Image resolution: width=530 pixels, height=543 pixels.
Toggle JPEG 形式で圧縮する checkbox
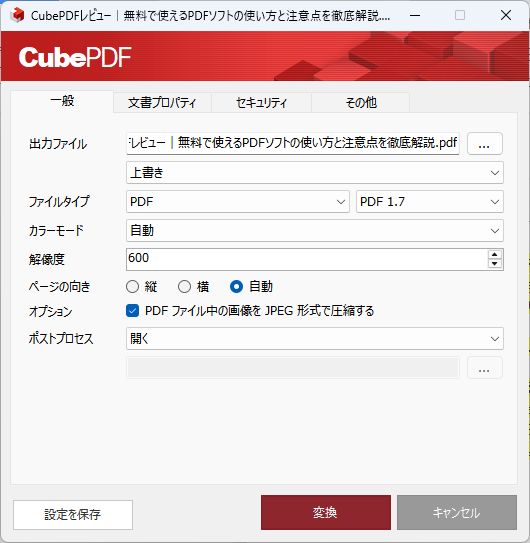[x=132, y=311]
